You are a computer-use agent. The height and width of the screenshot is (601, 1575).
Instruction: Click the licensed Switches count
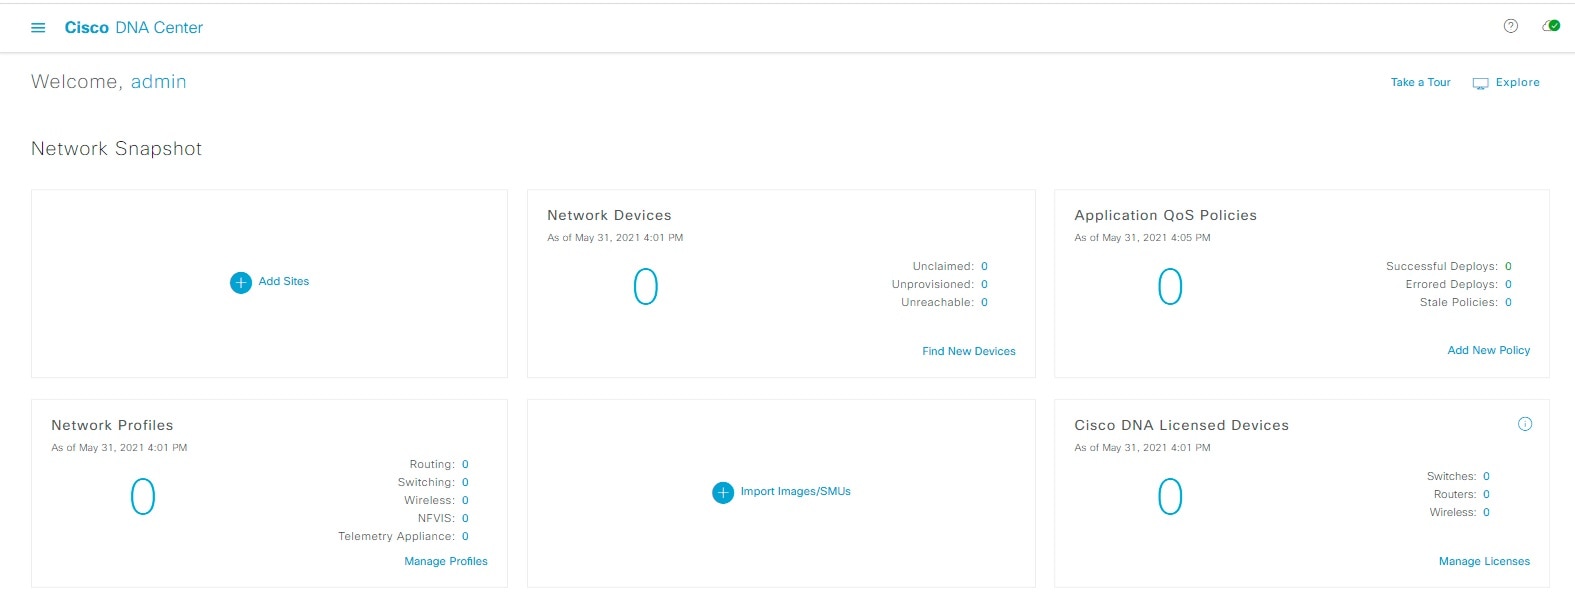point(1486,477)
